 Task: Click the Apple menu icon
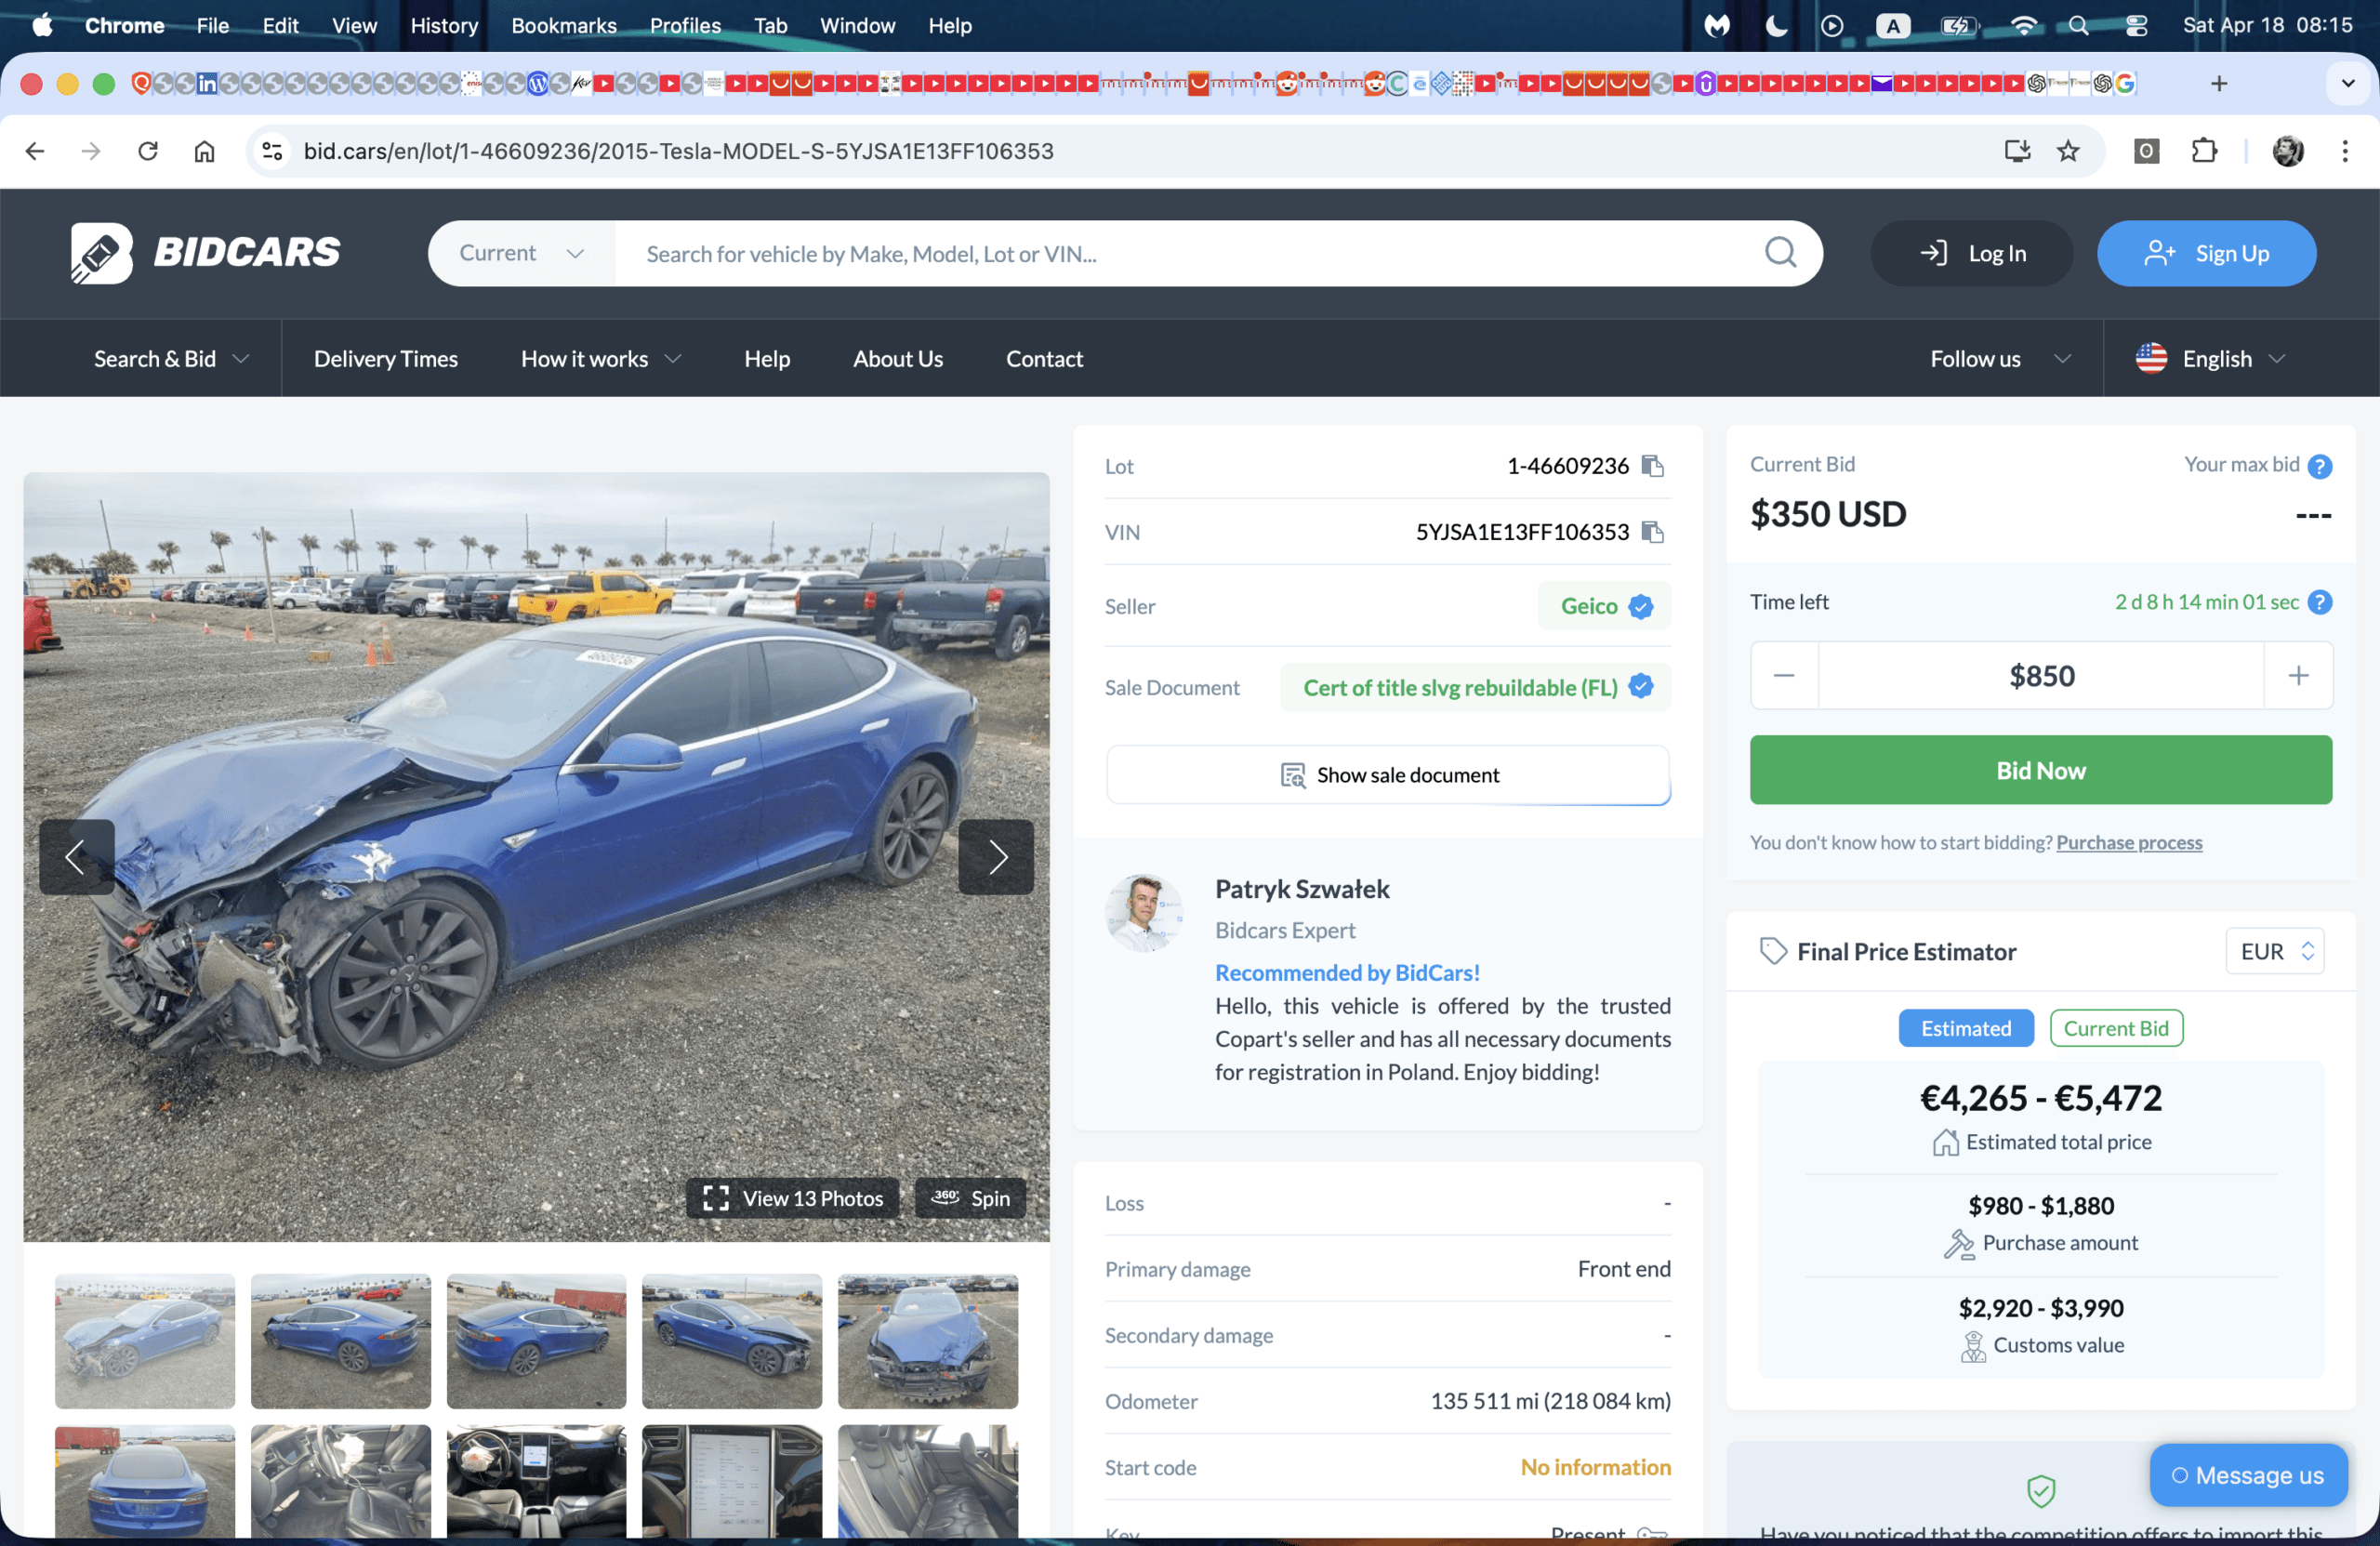click(42, 25)
